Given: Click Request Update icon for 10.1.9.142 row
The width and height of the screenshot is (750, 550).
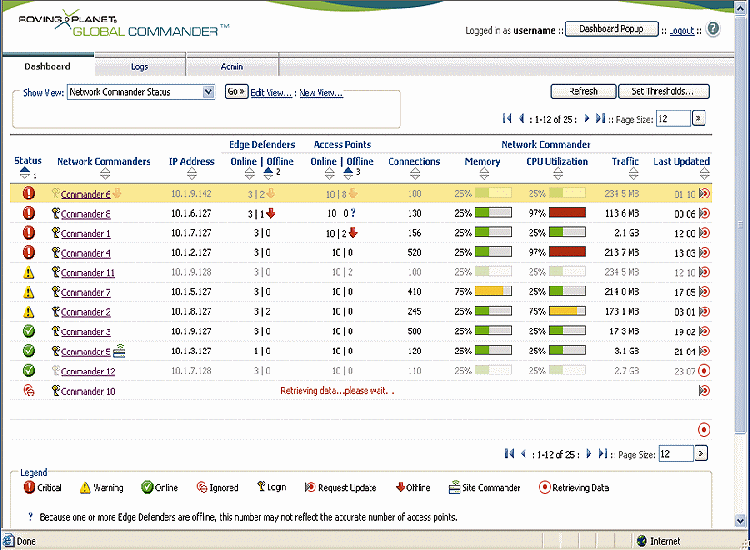Looking at the screenshot, I should (704, 194).
